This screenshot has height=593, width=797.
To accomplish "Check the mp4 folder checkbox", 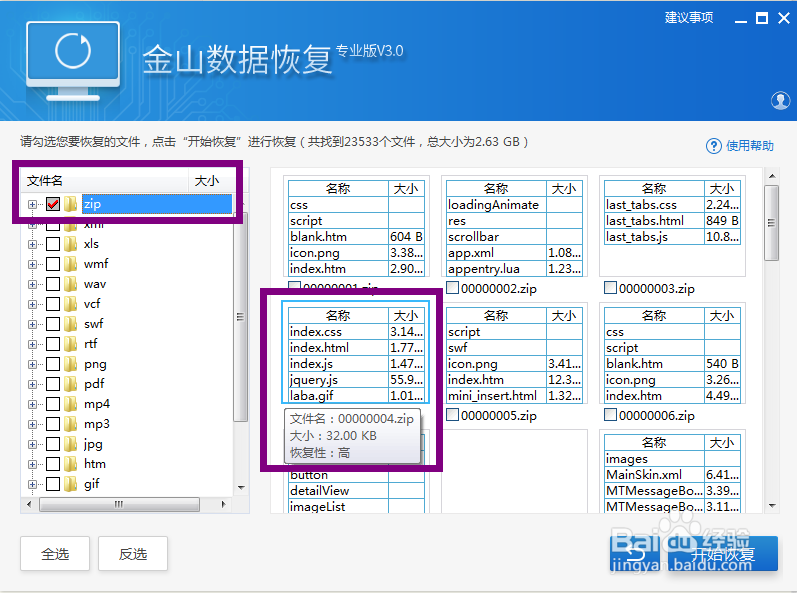I will (53, 404).
